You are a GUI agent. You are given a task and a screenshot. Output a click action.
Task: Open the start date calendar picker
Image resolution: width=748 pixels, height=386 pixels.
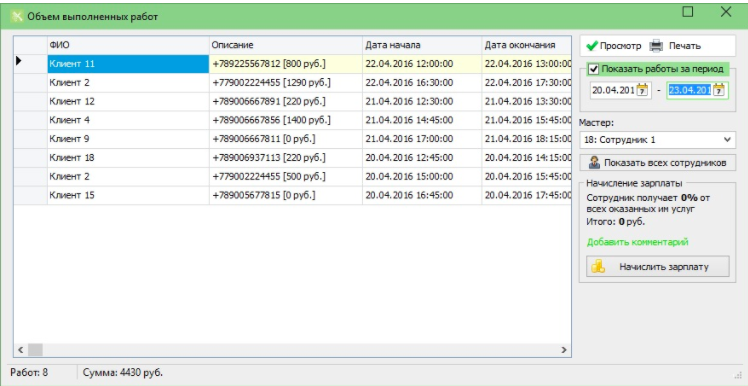coord(643,90)
